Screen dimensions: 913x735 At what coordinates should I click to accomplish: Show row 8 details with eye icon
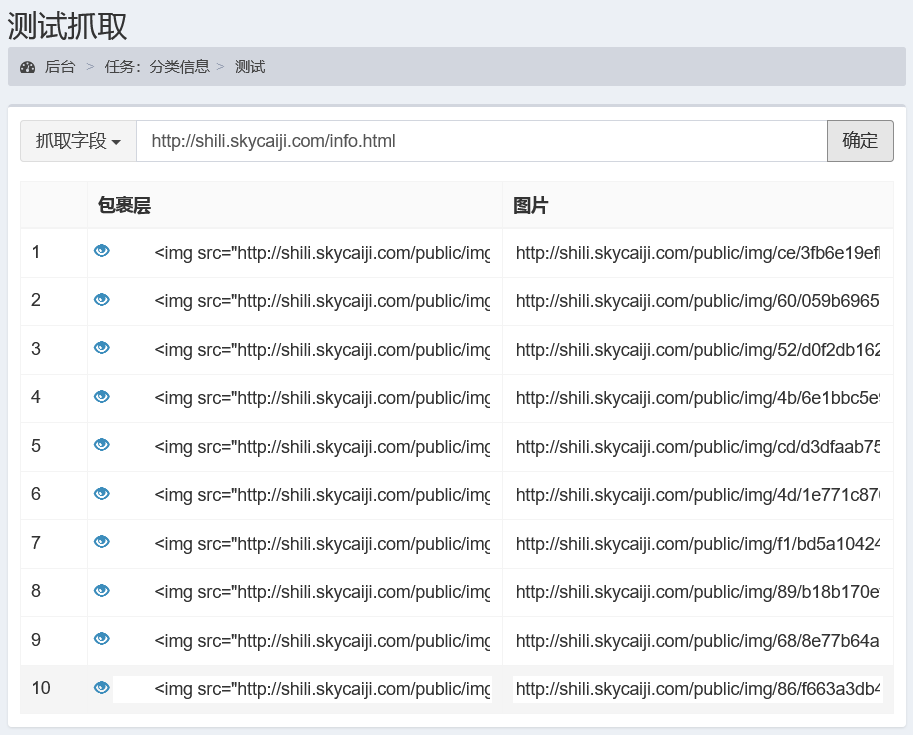click(101, 591)
